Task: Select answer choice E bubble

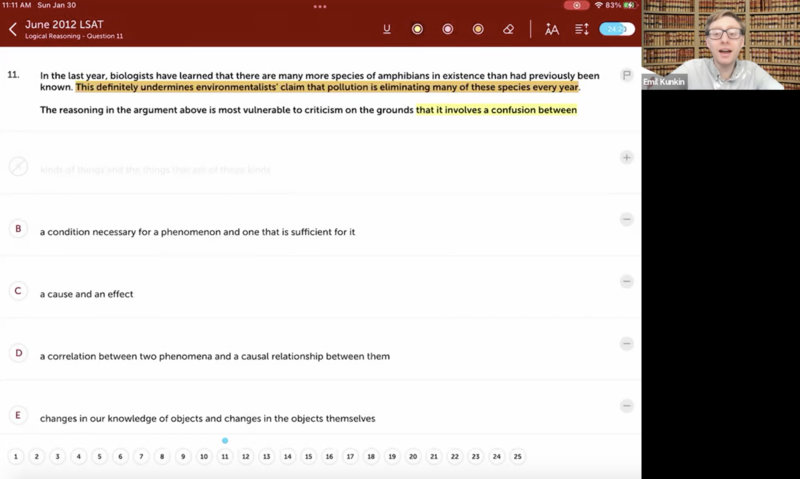Action: [18, 415]
